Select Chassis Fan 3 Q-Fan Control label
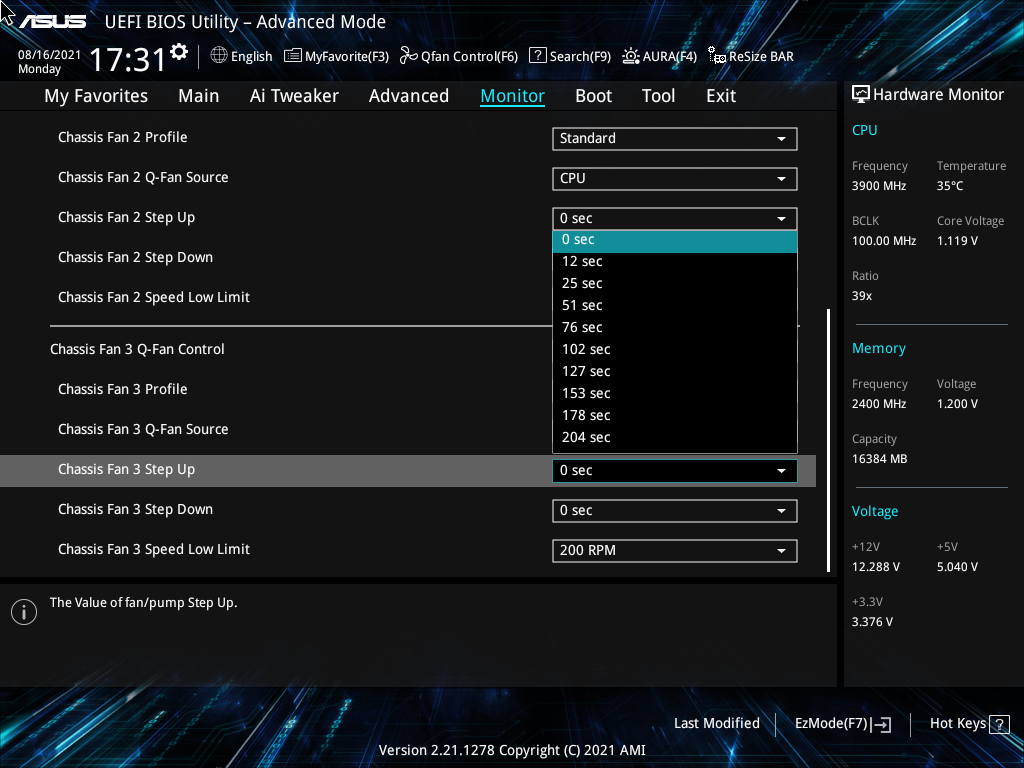Image resolution: width=1024 pixels, height=768 pixels. (x=137, y=349)
